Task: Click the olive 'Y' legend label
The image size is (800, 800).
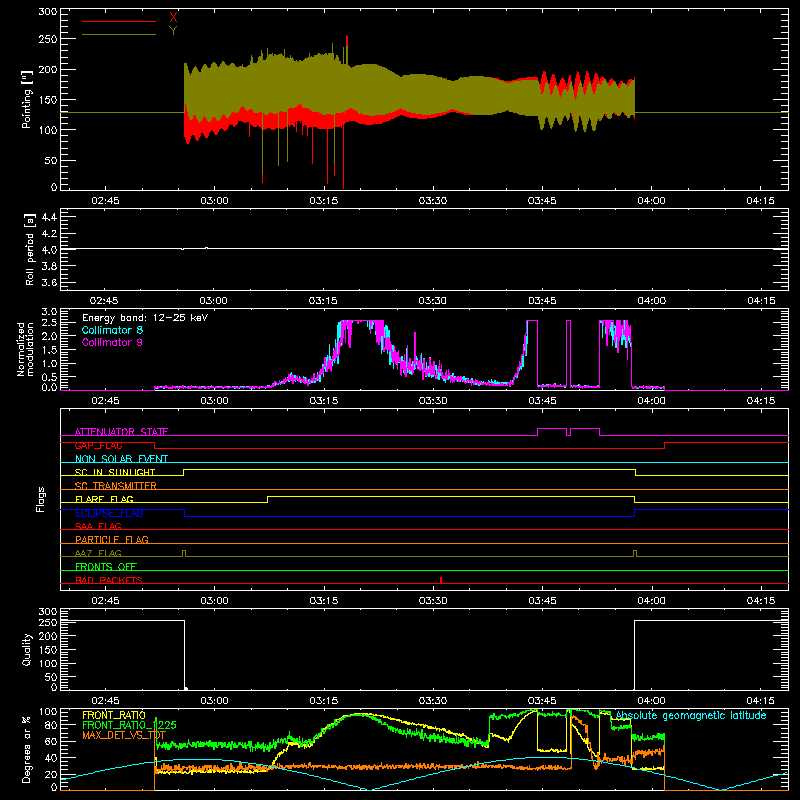Action: (x=173, y=31)
